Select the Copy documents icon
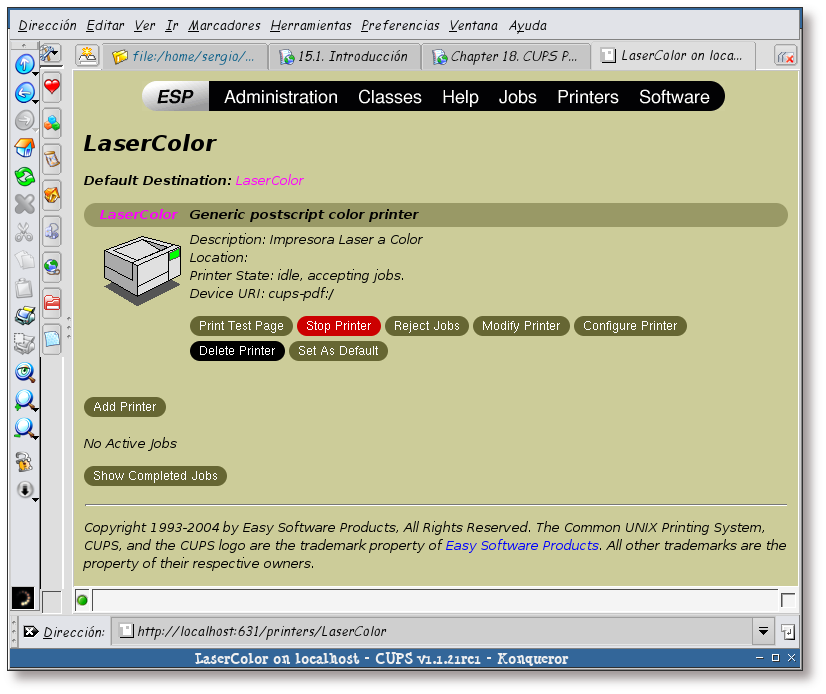 pyautogui.click(x=25, y=259)
